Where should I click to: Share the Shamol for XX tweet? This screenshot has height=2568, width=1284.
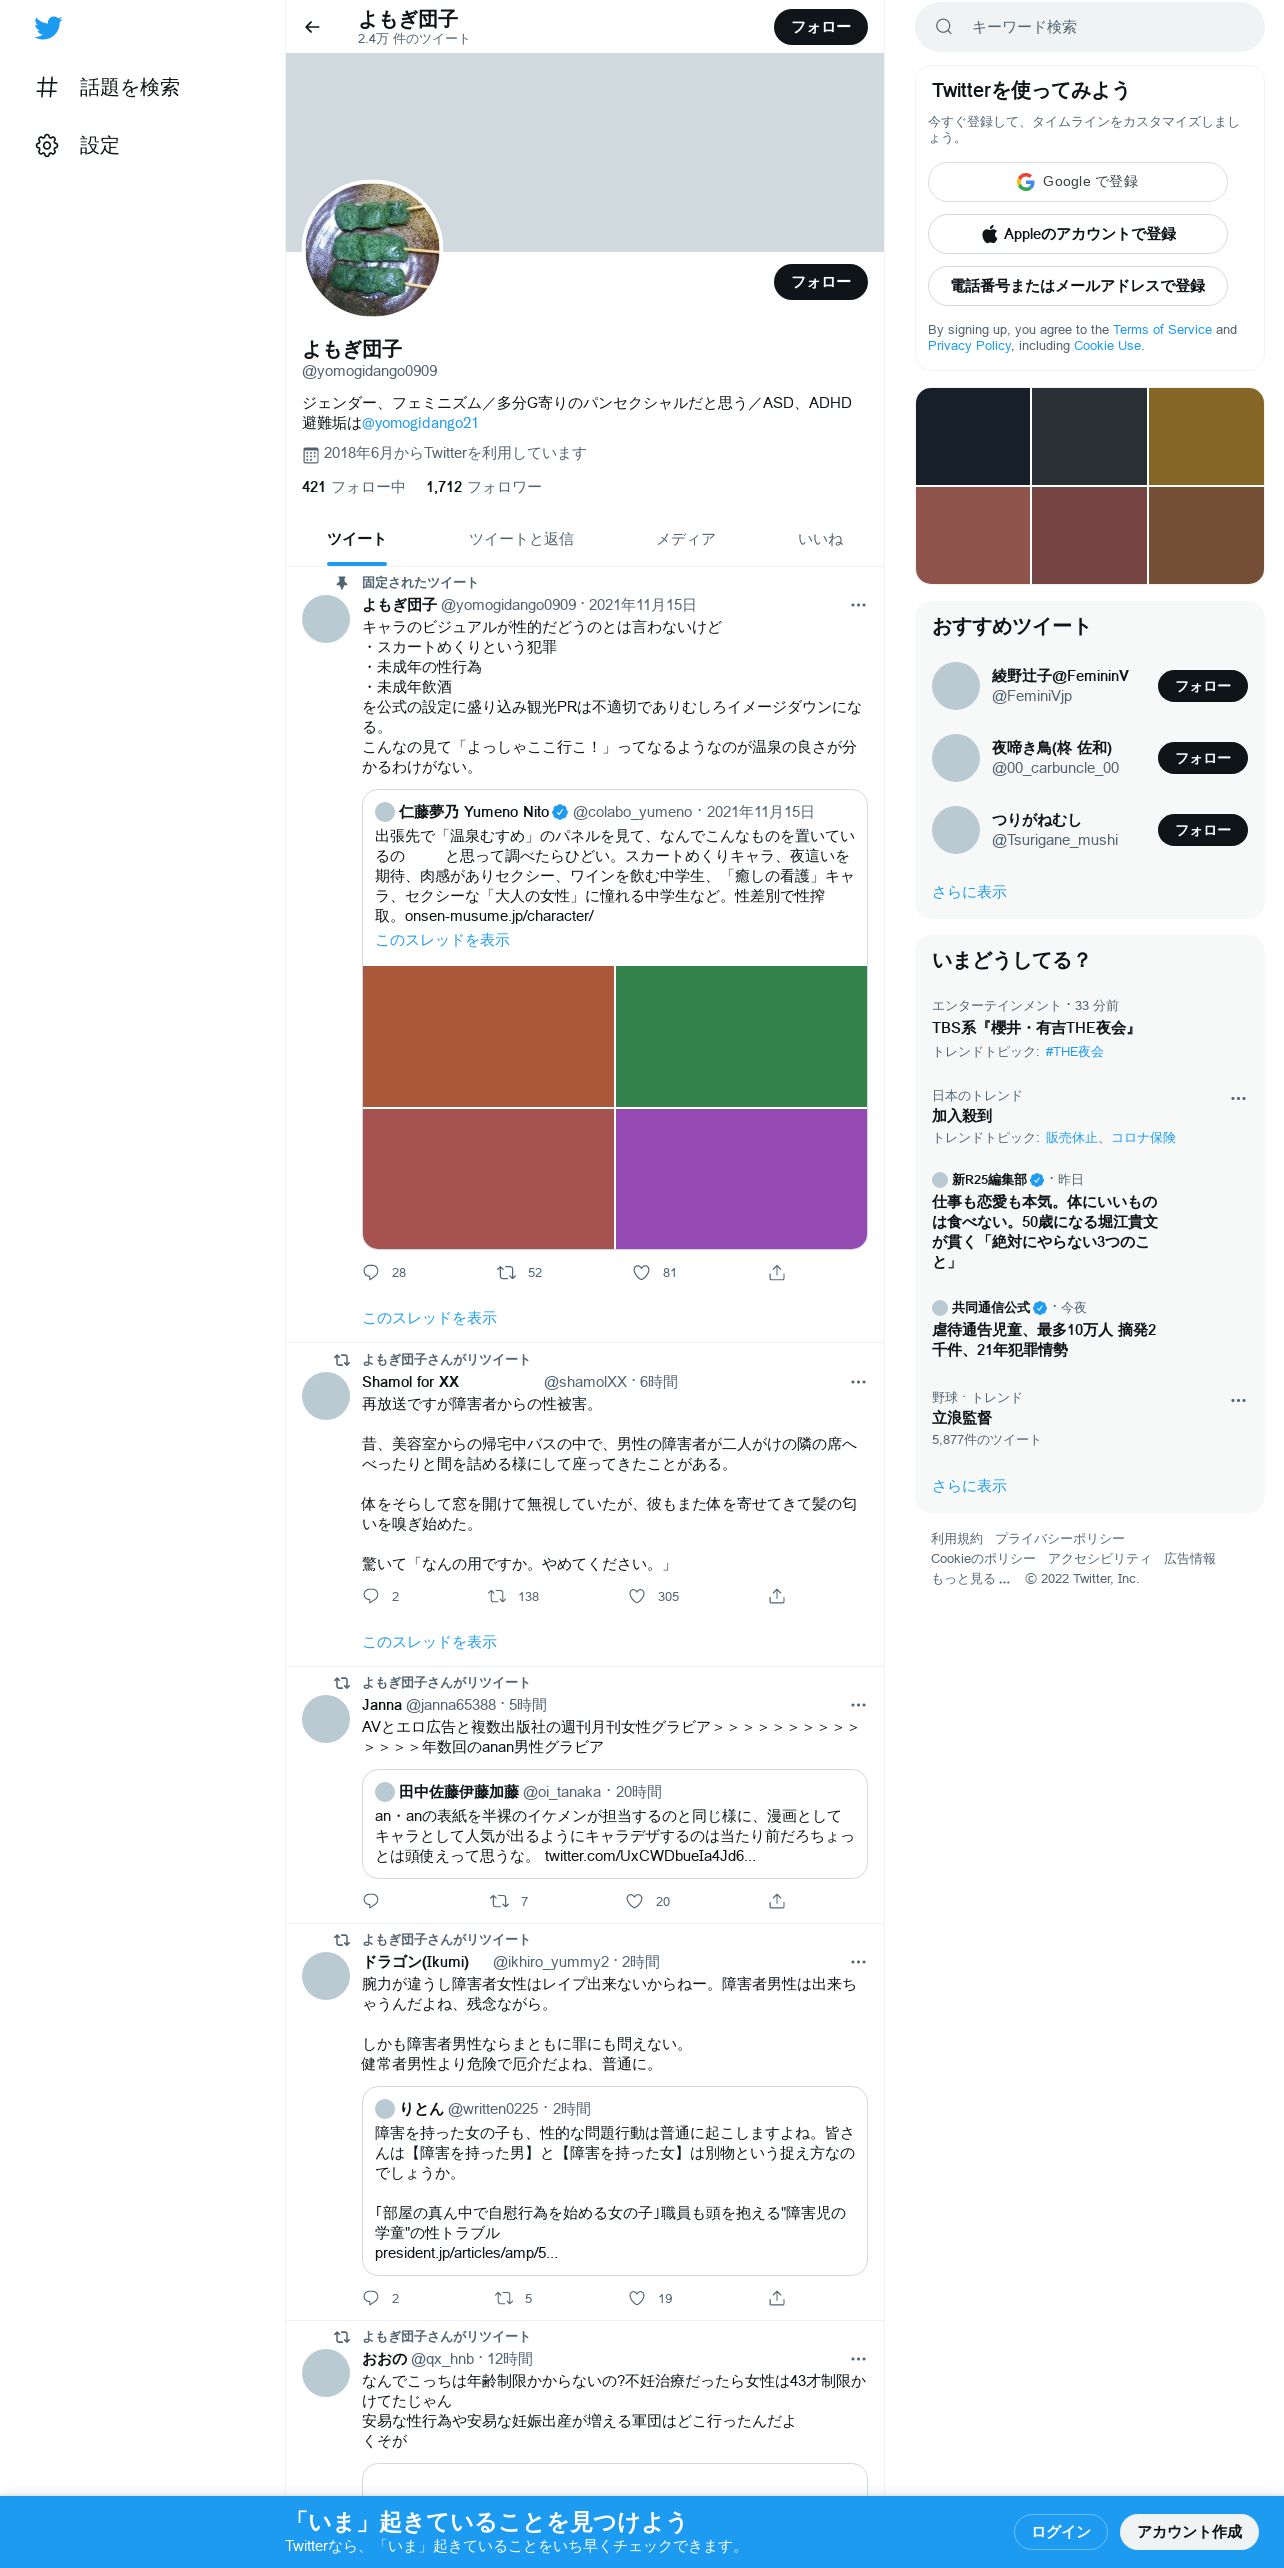(x=777, y=1596)
